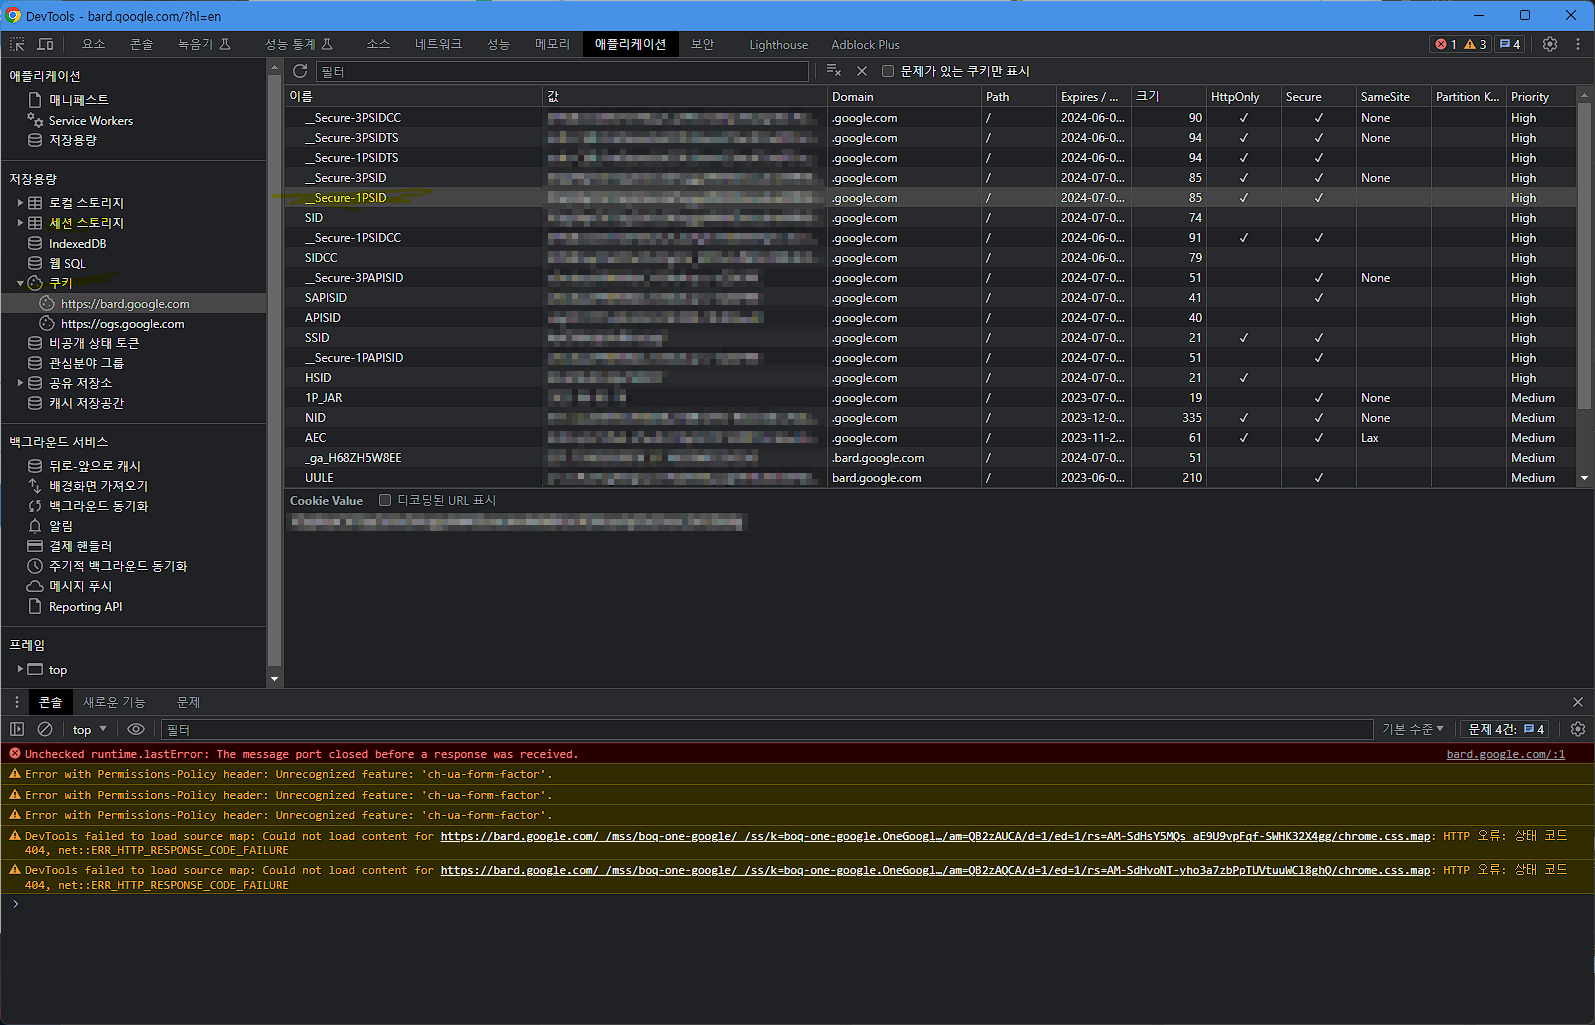Follow the bard.google.com/:1 source link
This screenshot has width=1595, height=1025.
pyautogui.click(x=1505, y=754)
